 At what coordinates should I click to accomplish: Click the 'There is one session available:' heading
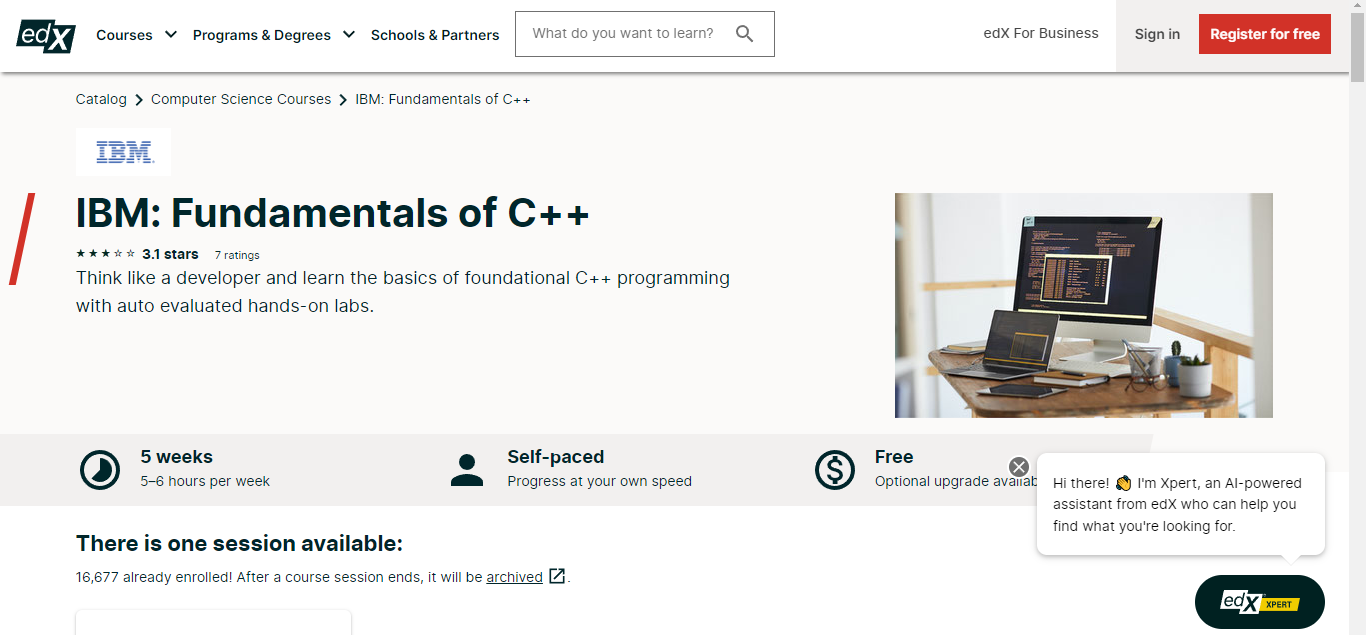tap(239, 544)
